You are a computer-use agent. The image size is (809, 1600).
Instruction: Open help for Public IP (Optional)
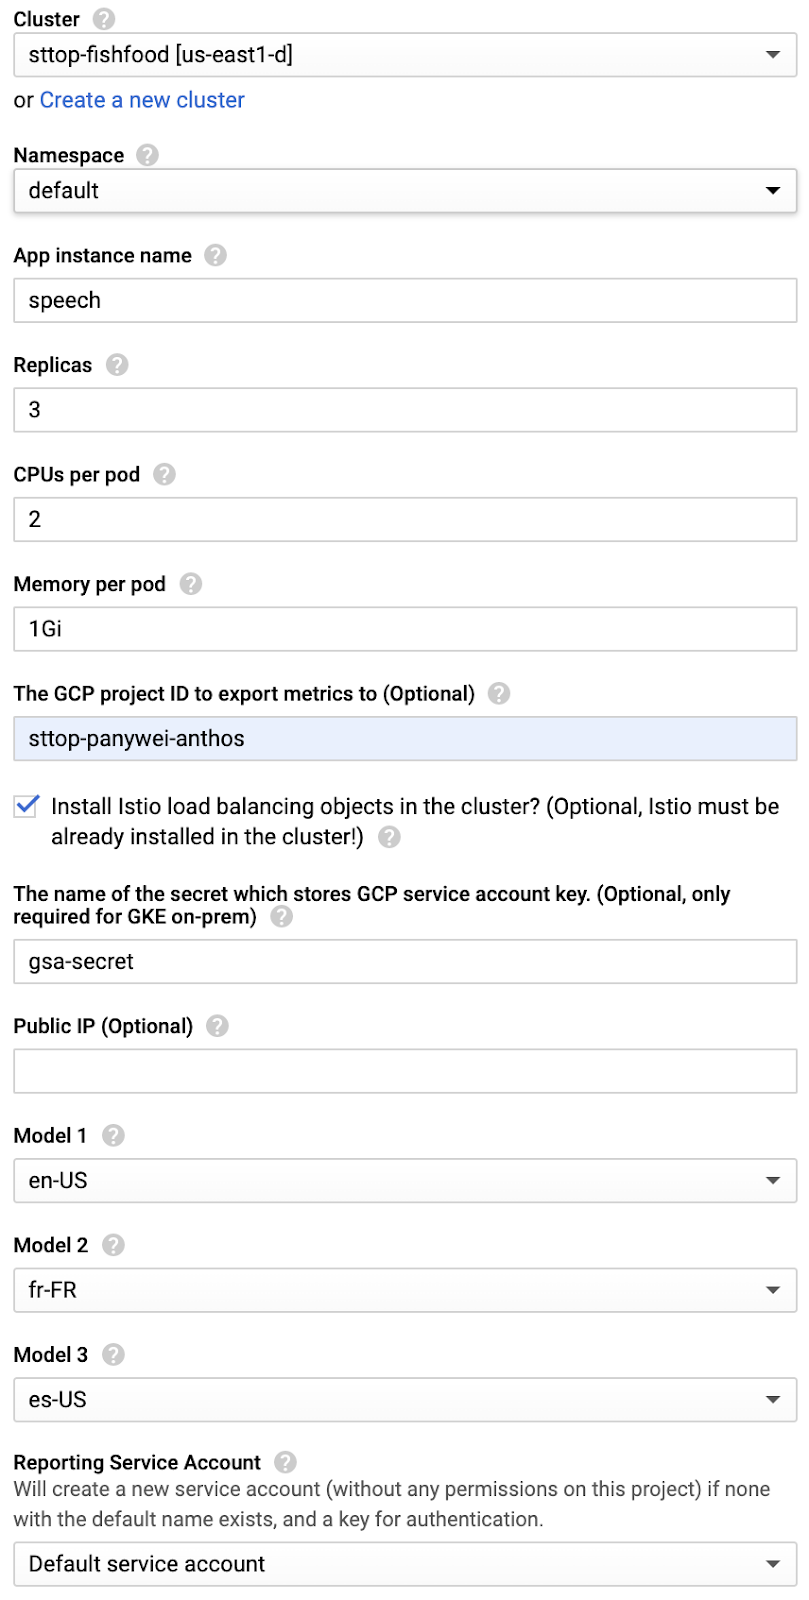[217, 1026]
